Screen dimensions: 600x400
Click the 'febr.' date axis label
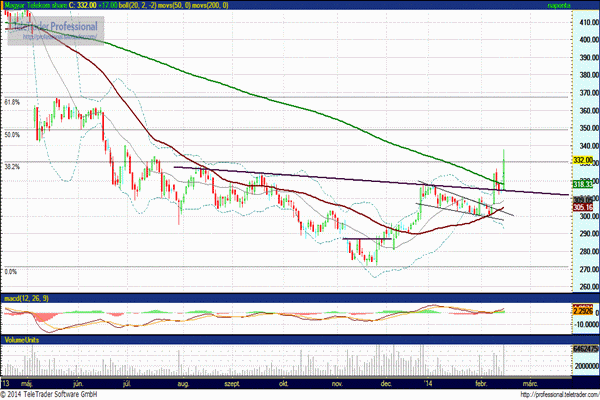481,384
